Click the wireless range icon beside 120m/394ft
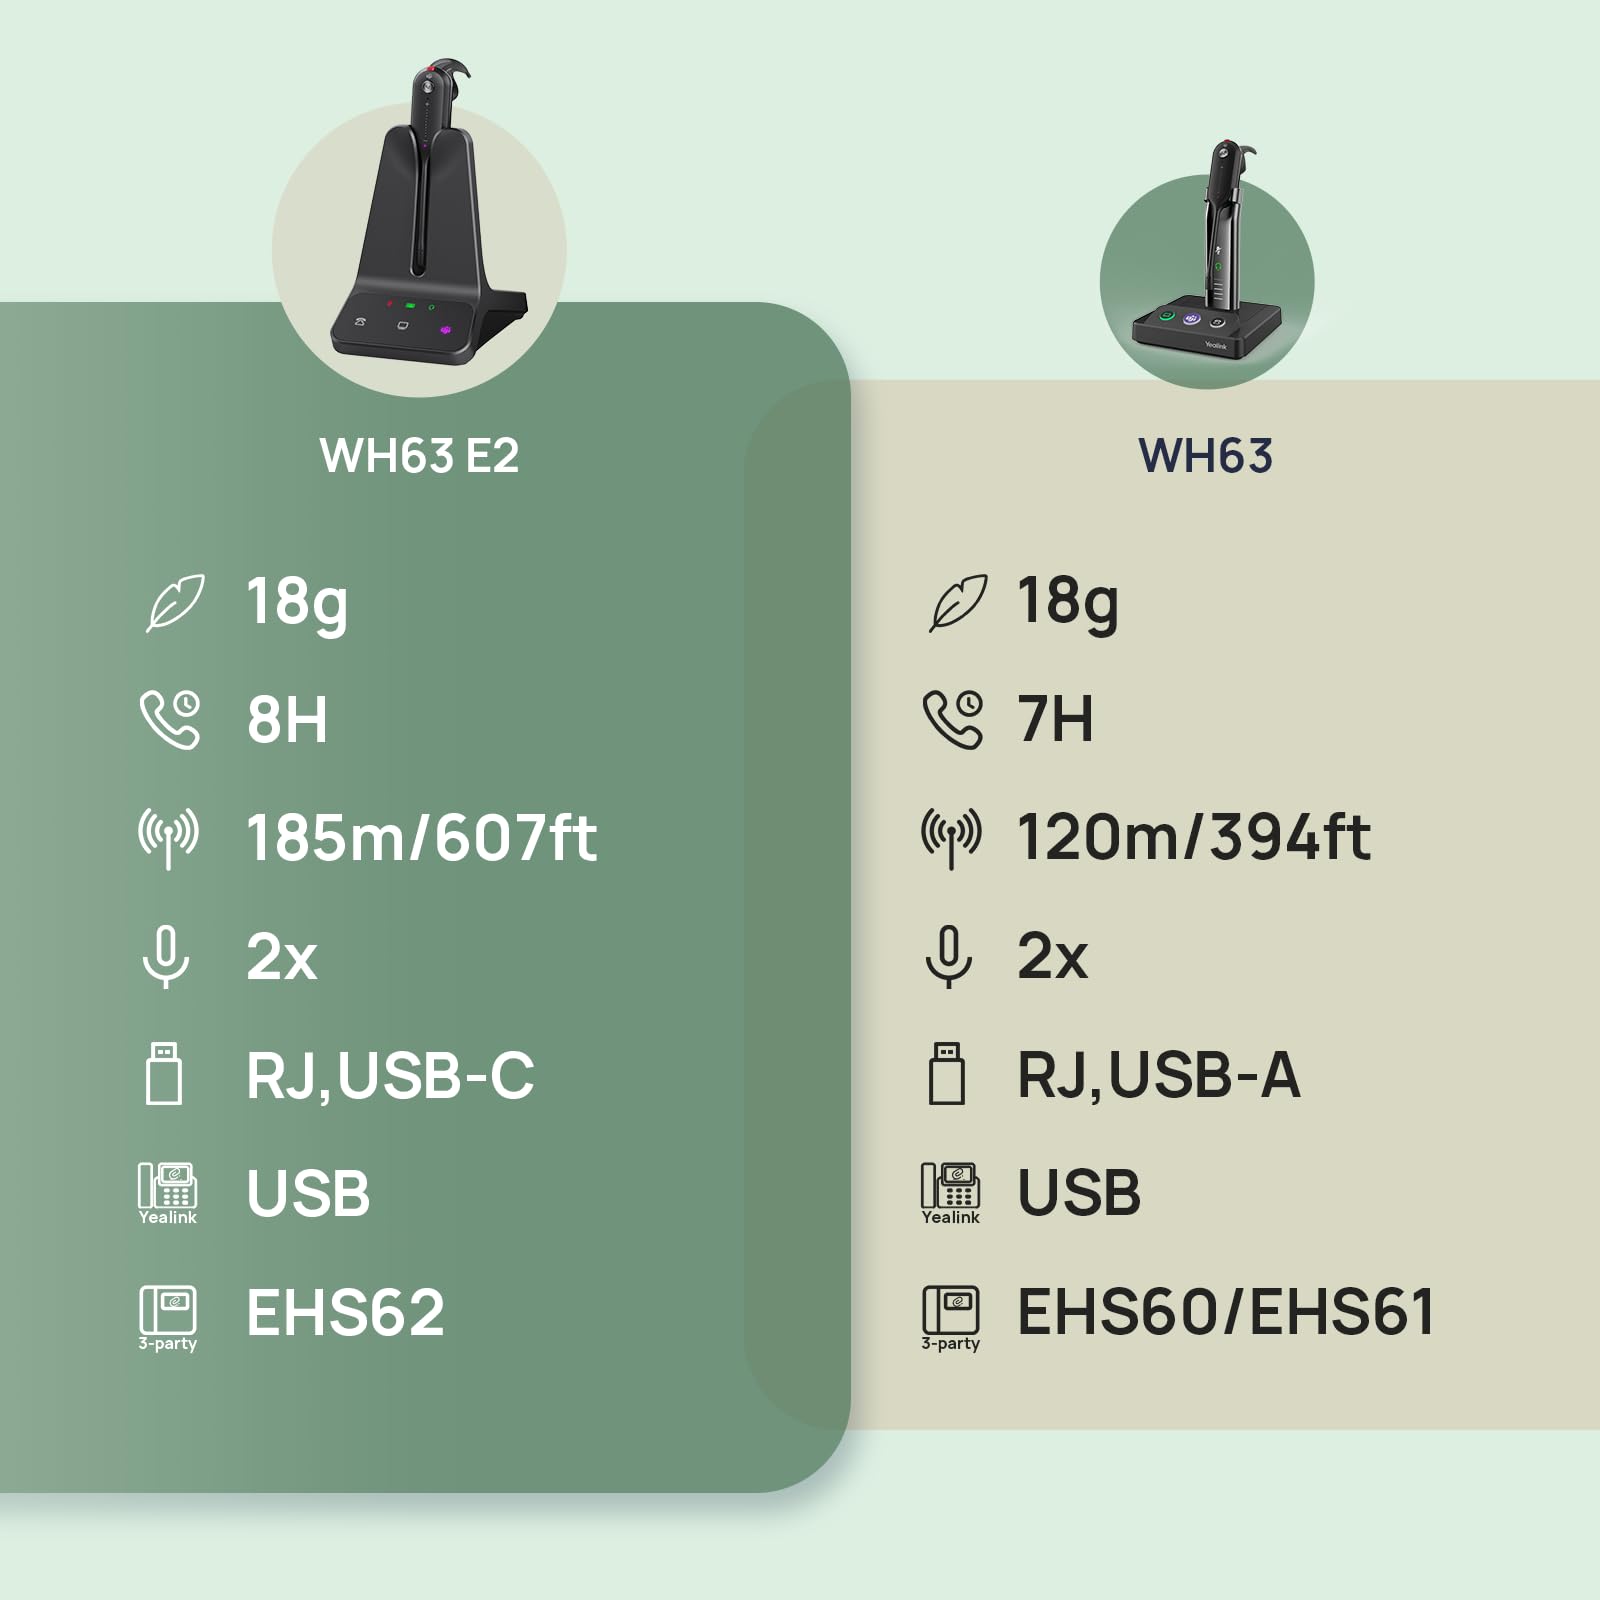This screenshot has height=1600, width=1600. coord(951,838)
